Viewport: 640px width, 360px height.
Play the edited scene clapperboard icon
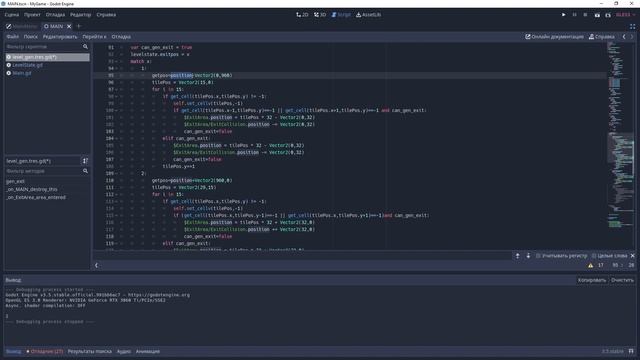point(597,15)
